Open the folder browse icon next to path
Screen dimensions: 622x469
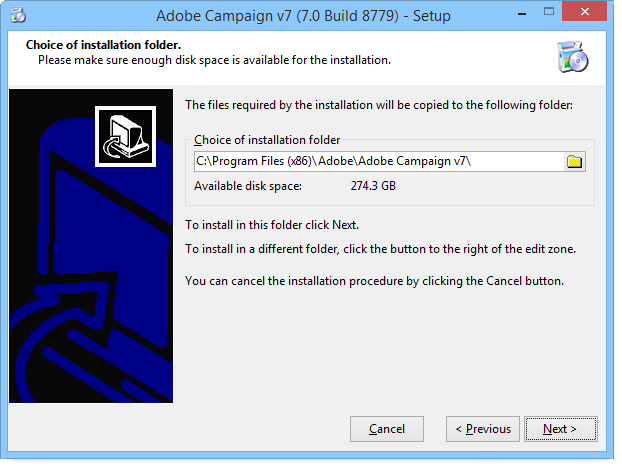574,162
